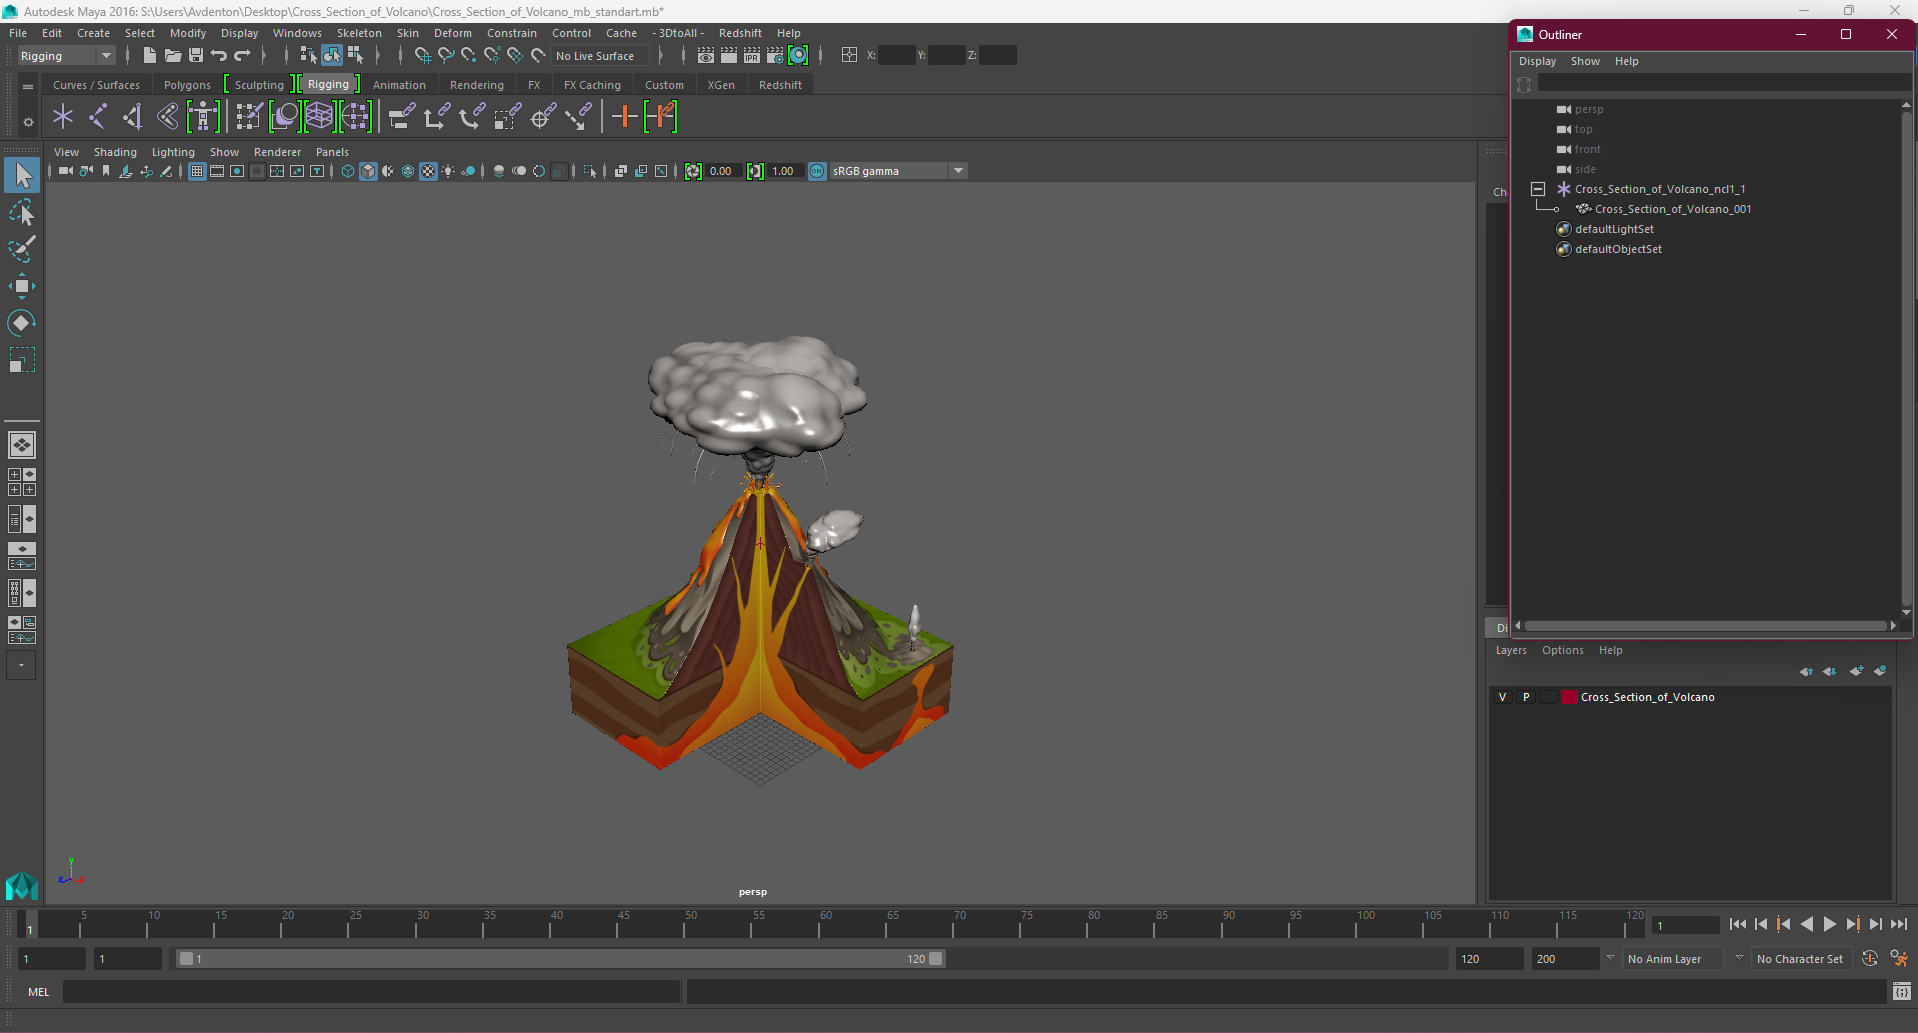Activate the Scale tool in Tool Box
Viewport: 1918px width, 1033px height.
[21, 360]
